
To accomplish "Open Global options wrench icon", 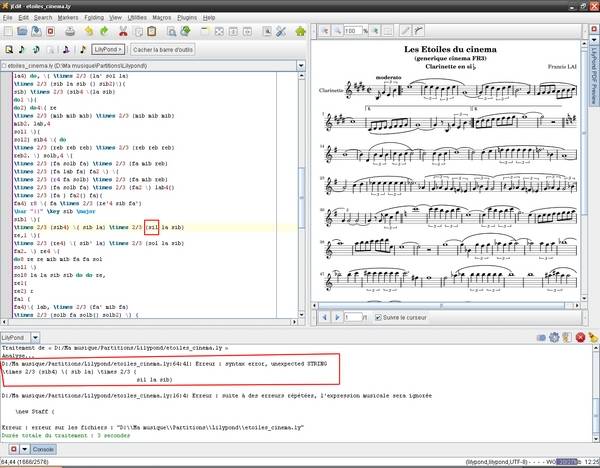I will 281,31.
